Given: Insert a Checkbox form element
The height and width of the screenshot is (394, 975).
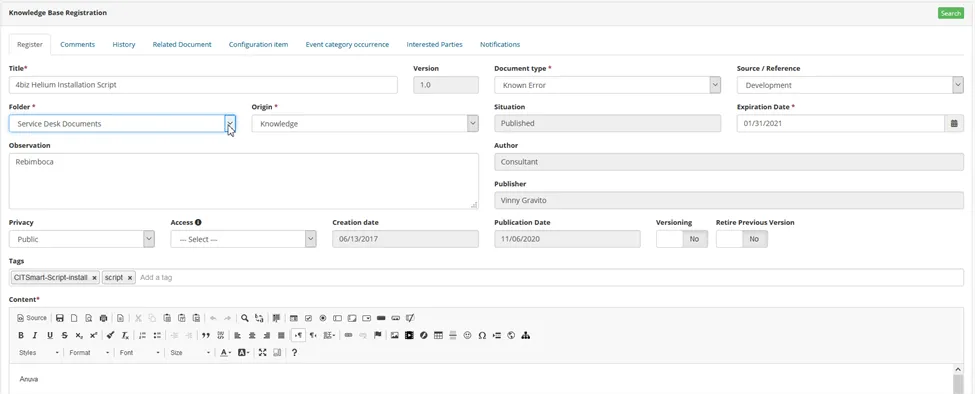Looking at the screenshot, I should [308, 318].
